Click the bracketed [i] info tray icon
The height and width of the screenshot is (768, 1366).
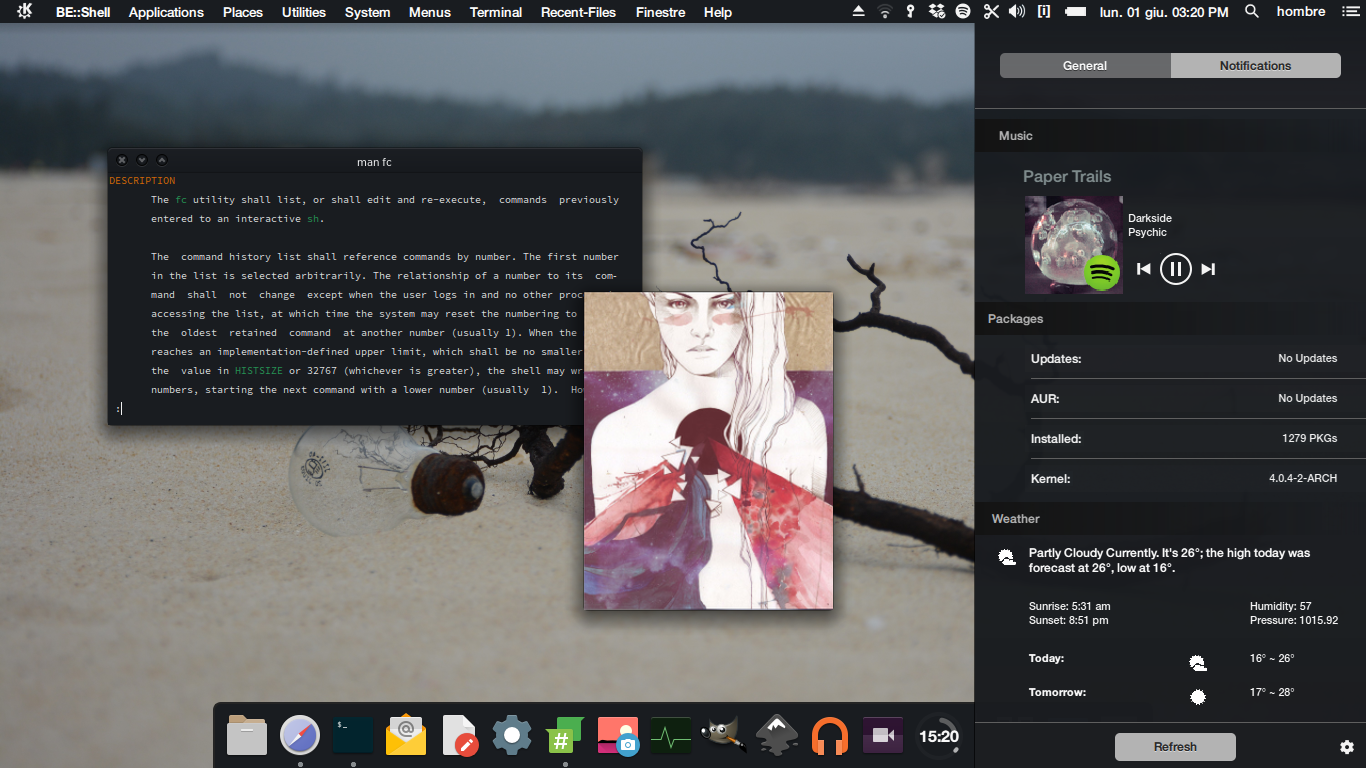coord(1044,12)
